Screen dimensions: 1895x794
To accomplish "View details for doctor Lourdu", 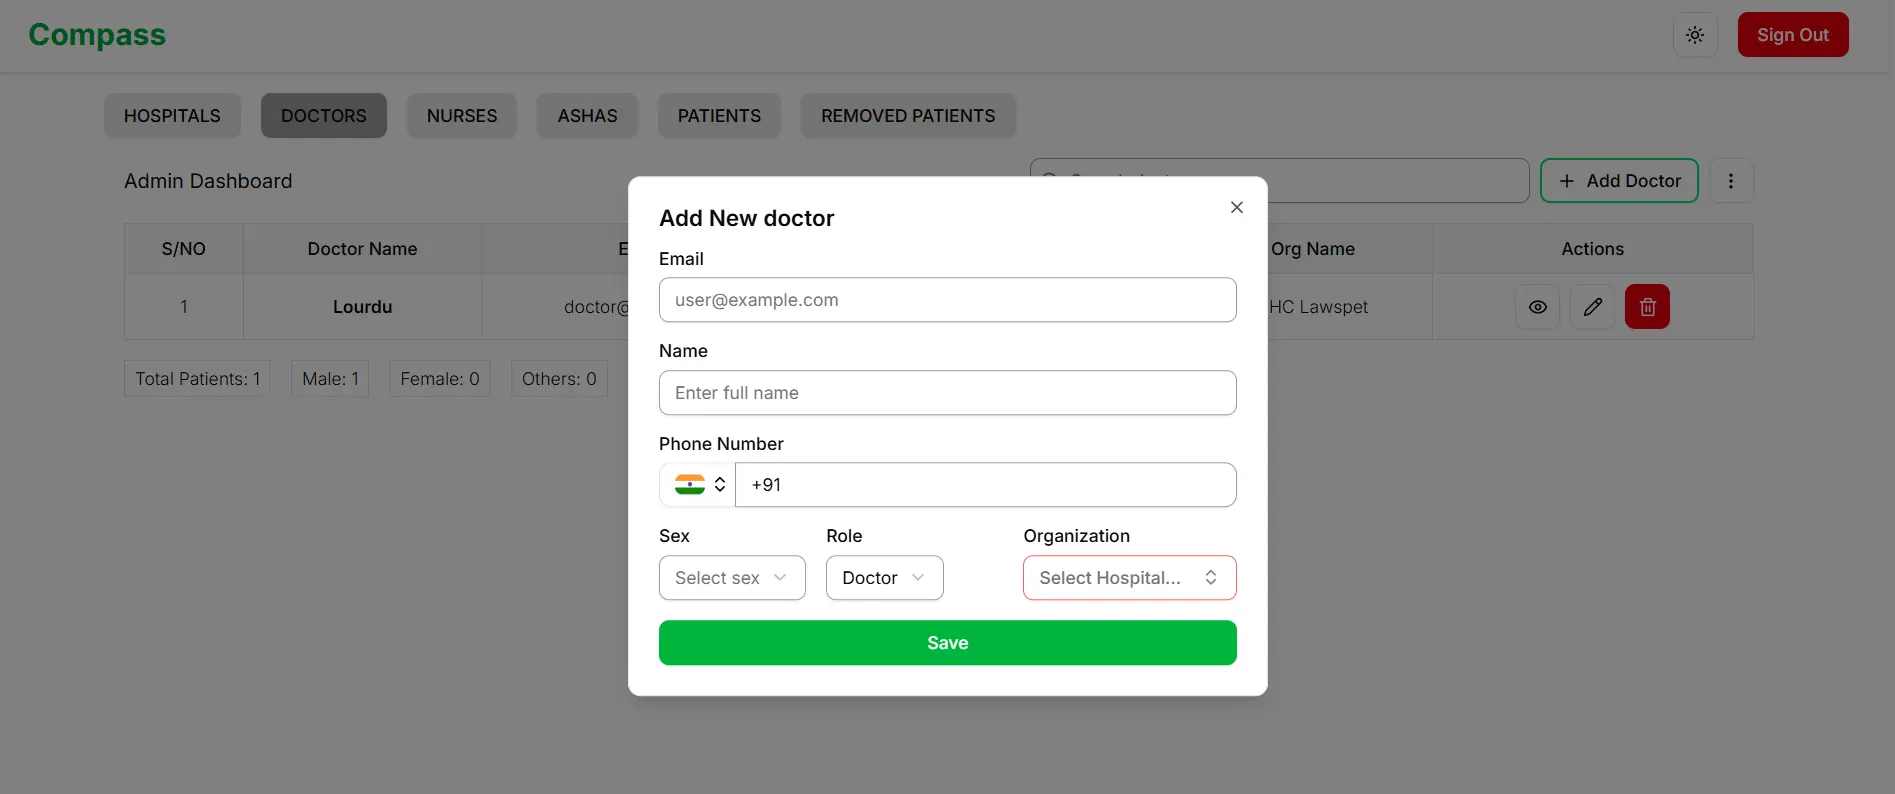I will tap(1538, 307).
